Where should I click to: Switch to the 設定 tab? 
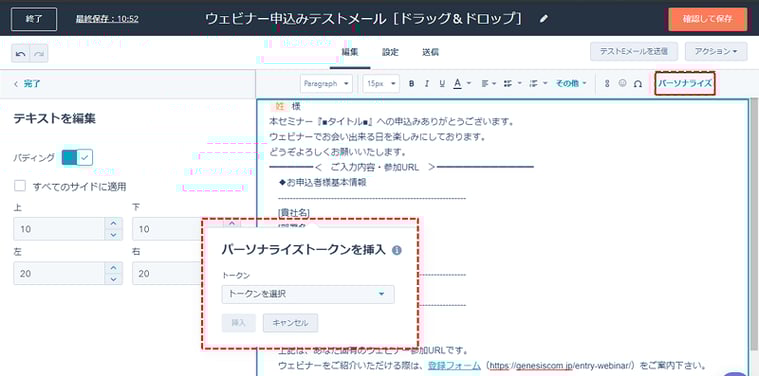pyautogui.click(x=390, y=52)
